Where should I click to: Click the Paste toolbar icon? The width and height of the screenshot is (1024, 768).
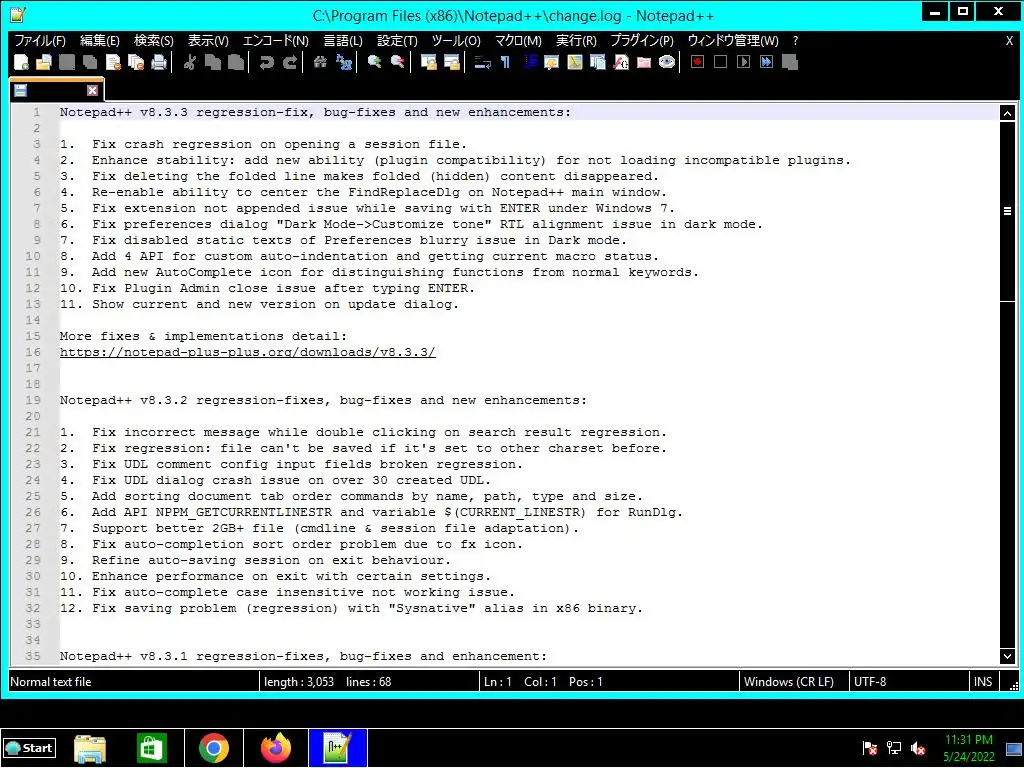236,62
